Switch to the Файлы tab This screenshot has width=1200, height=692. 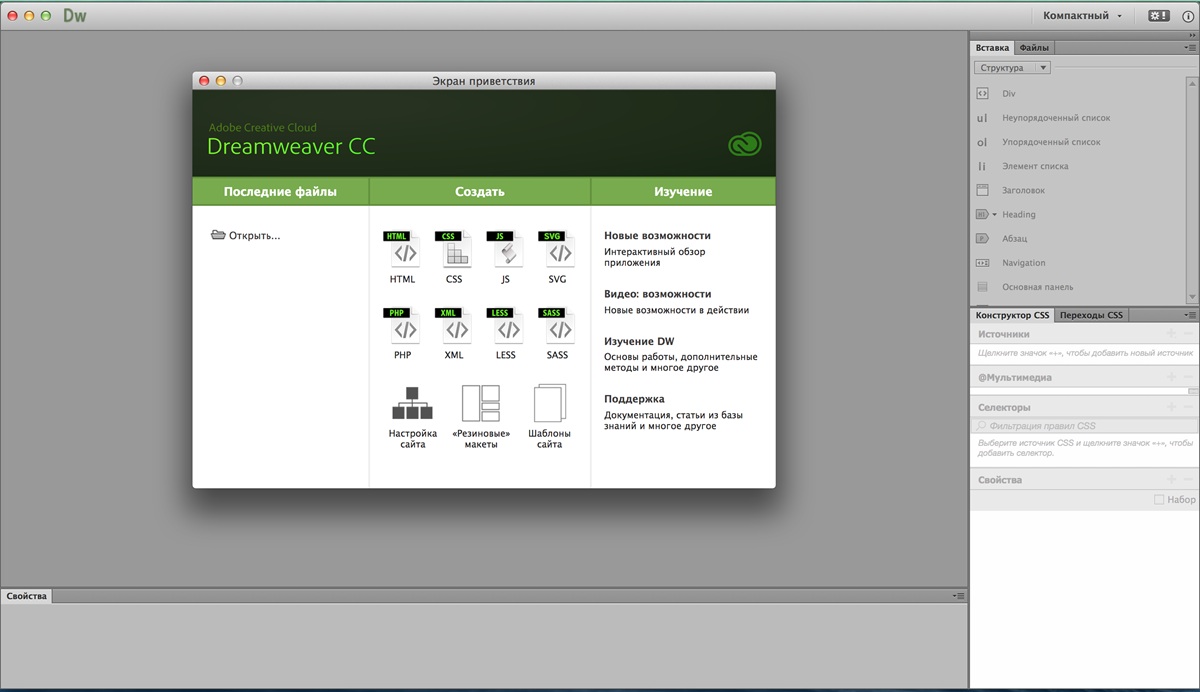(x=1034, y=47)
